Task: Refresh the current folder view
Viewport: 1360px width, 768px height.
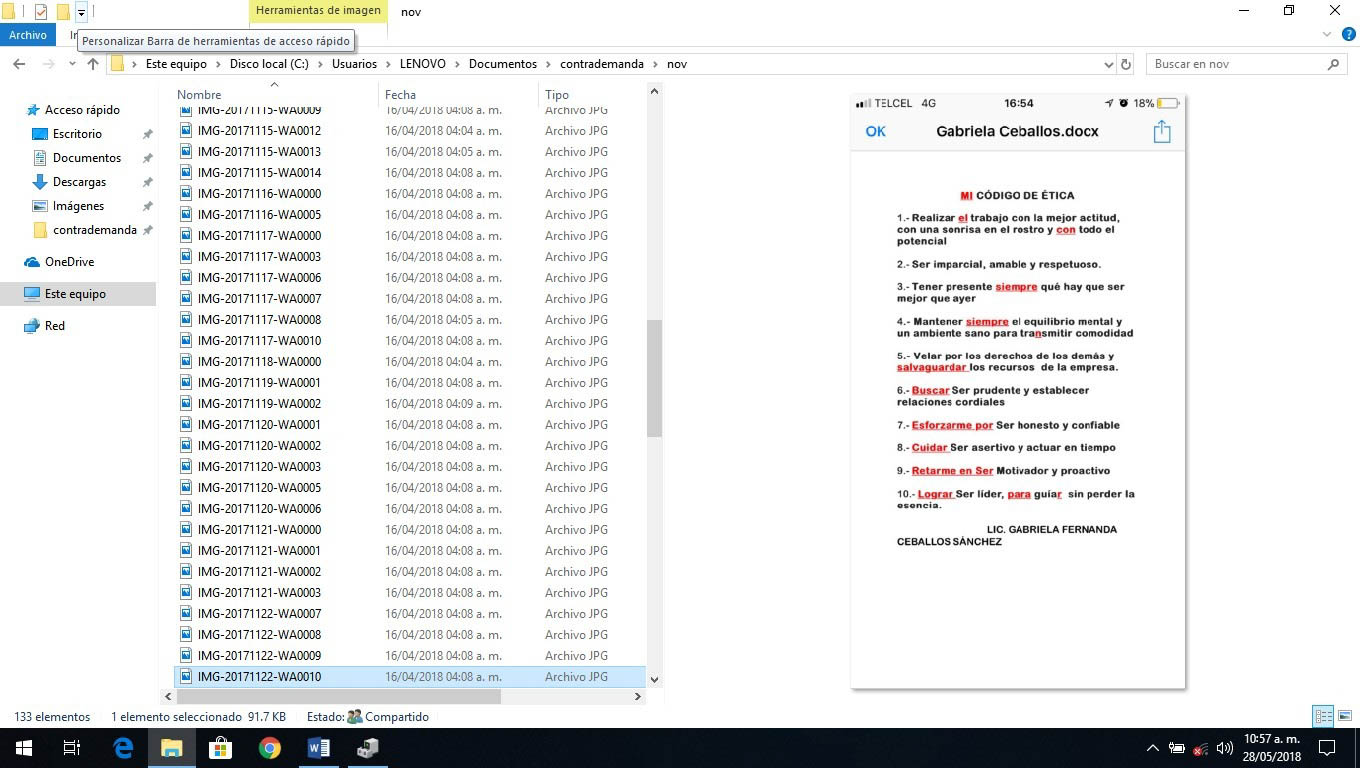Action: tap(1126, 64)
